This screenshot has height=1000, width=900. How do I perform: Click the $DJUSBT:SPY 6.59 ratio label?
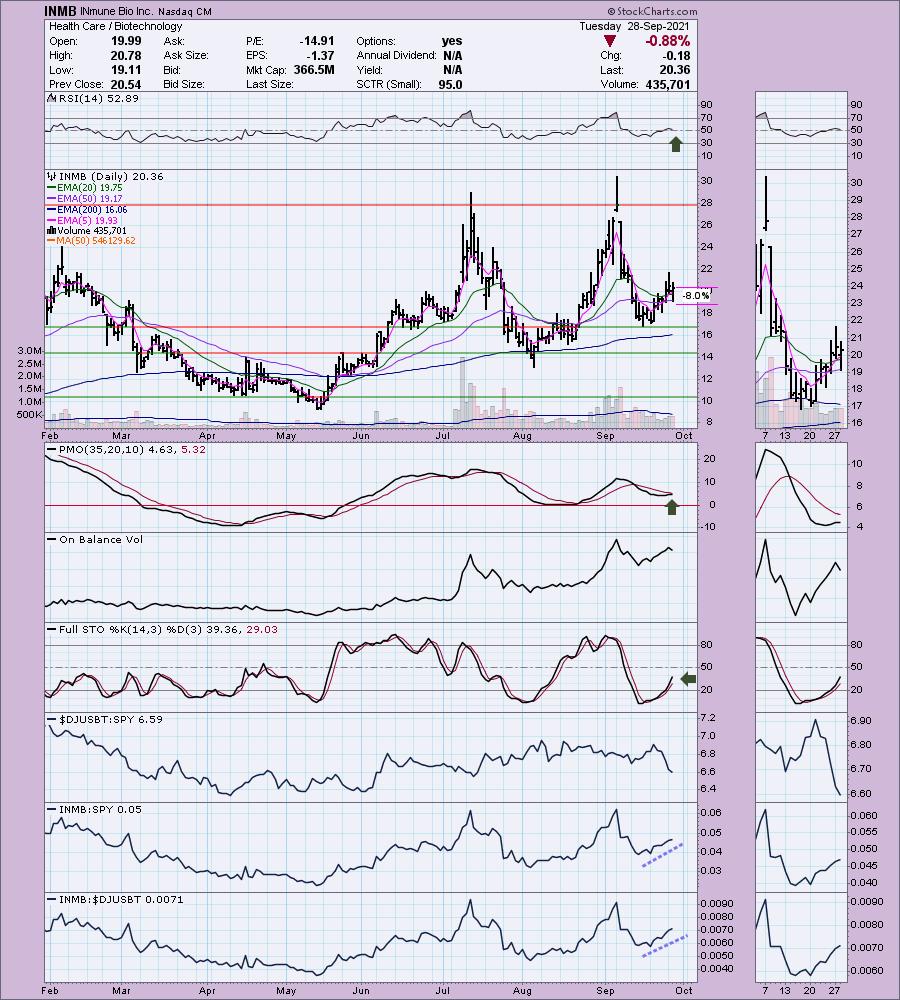pos(110,719)
